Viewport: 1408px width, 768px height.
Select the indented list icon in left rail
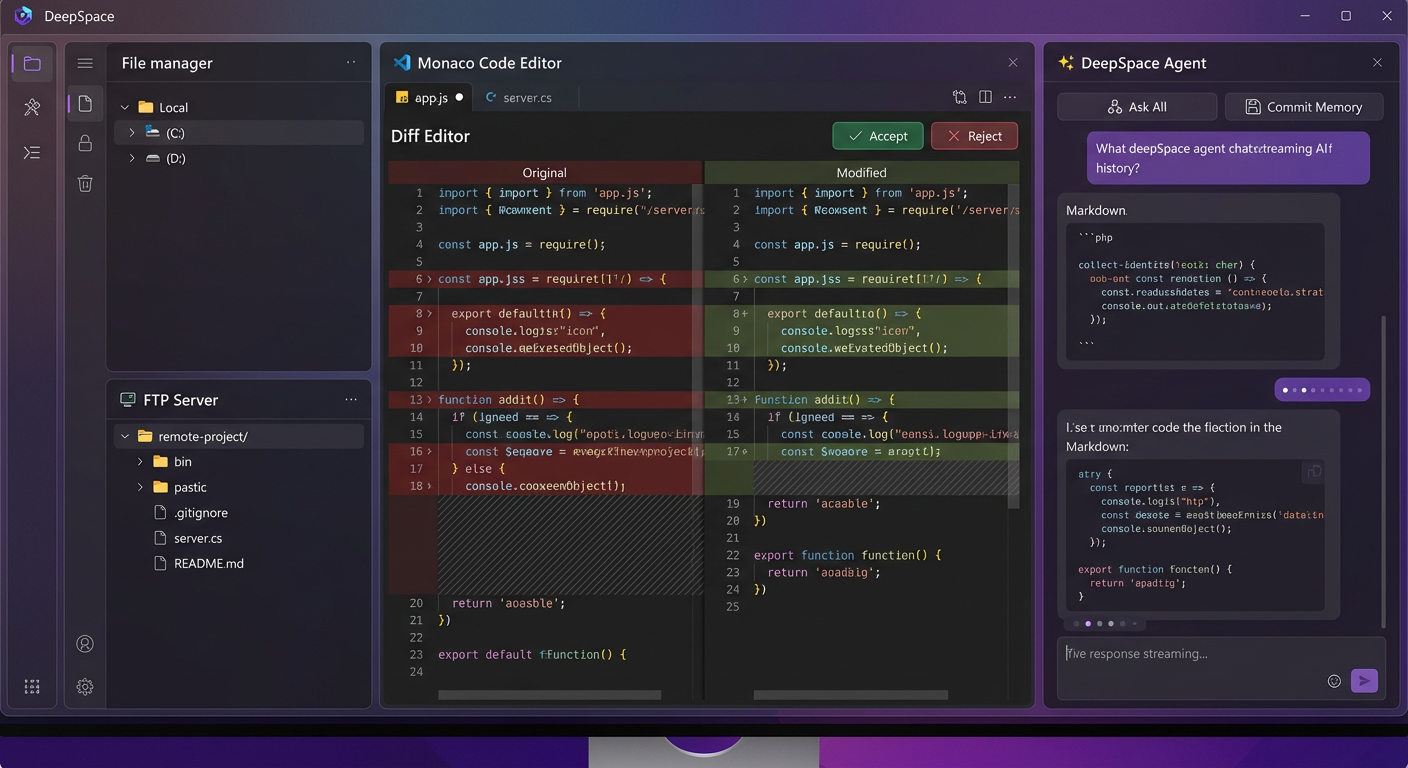[32, 153]
